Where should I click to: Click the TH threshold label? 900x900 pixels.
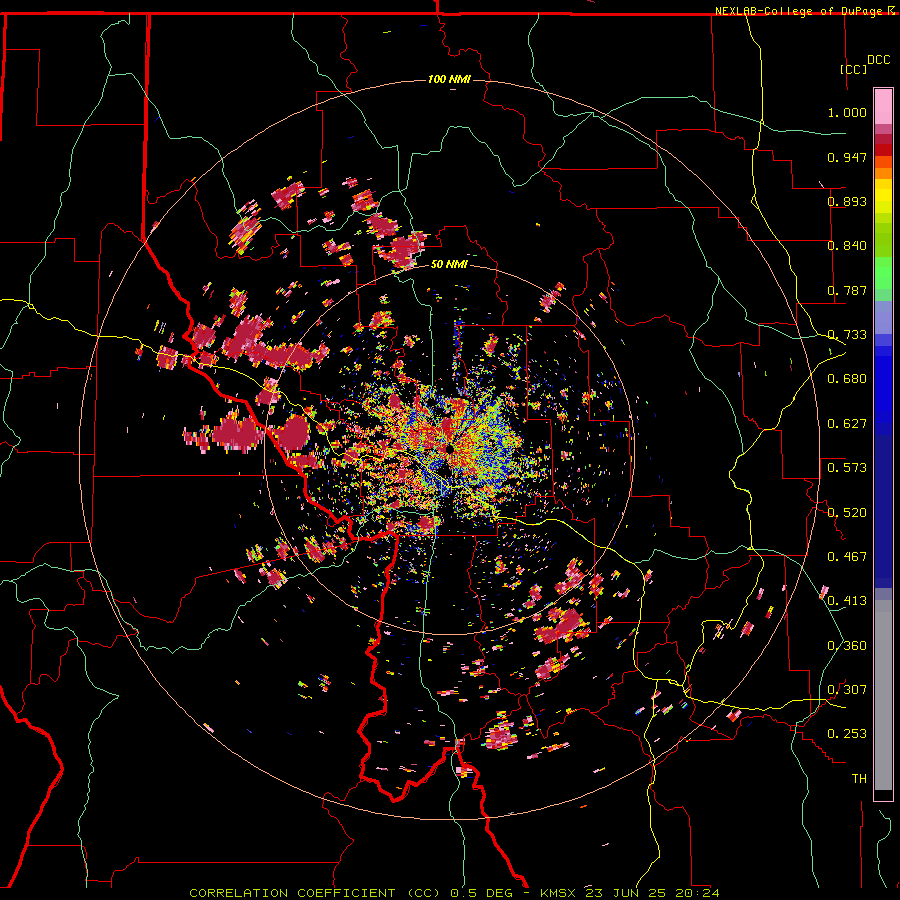pos(859,779)
